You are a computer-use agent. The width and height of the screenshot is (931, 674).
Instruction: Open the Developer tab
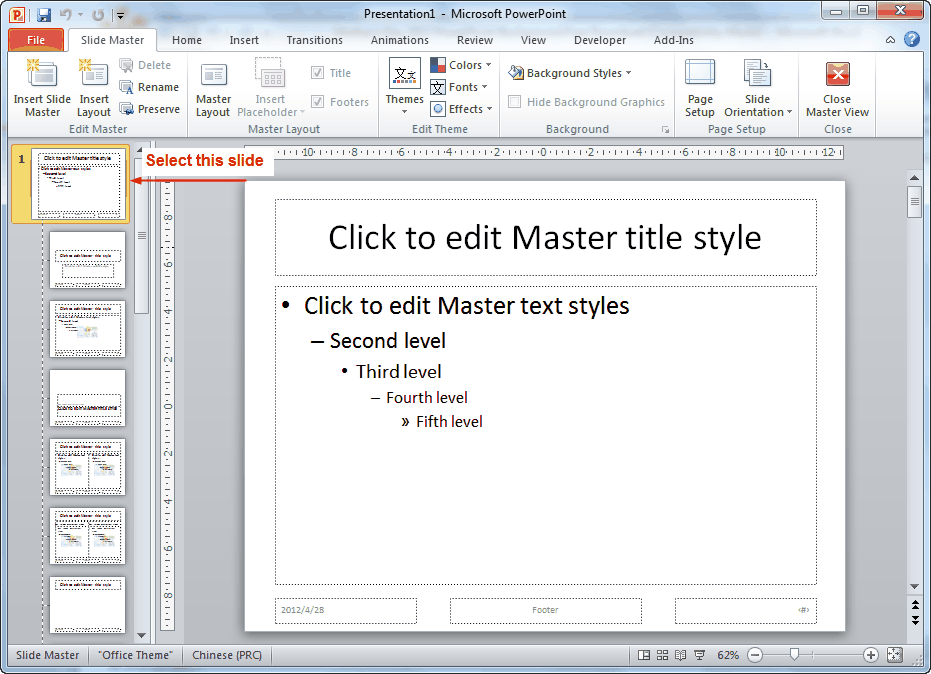(x=600, y=40)
